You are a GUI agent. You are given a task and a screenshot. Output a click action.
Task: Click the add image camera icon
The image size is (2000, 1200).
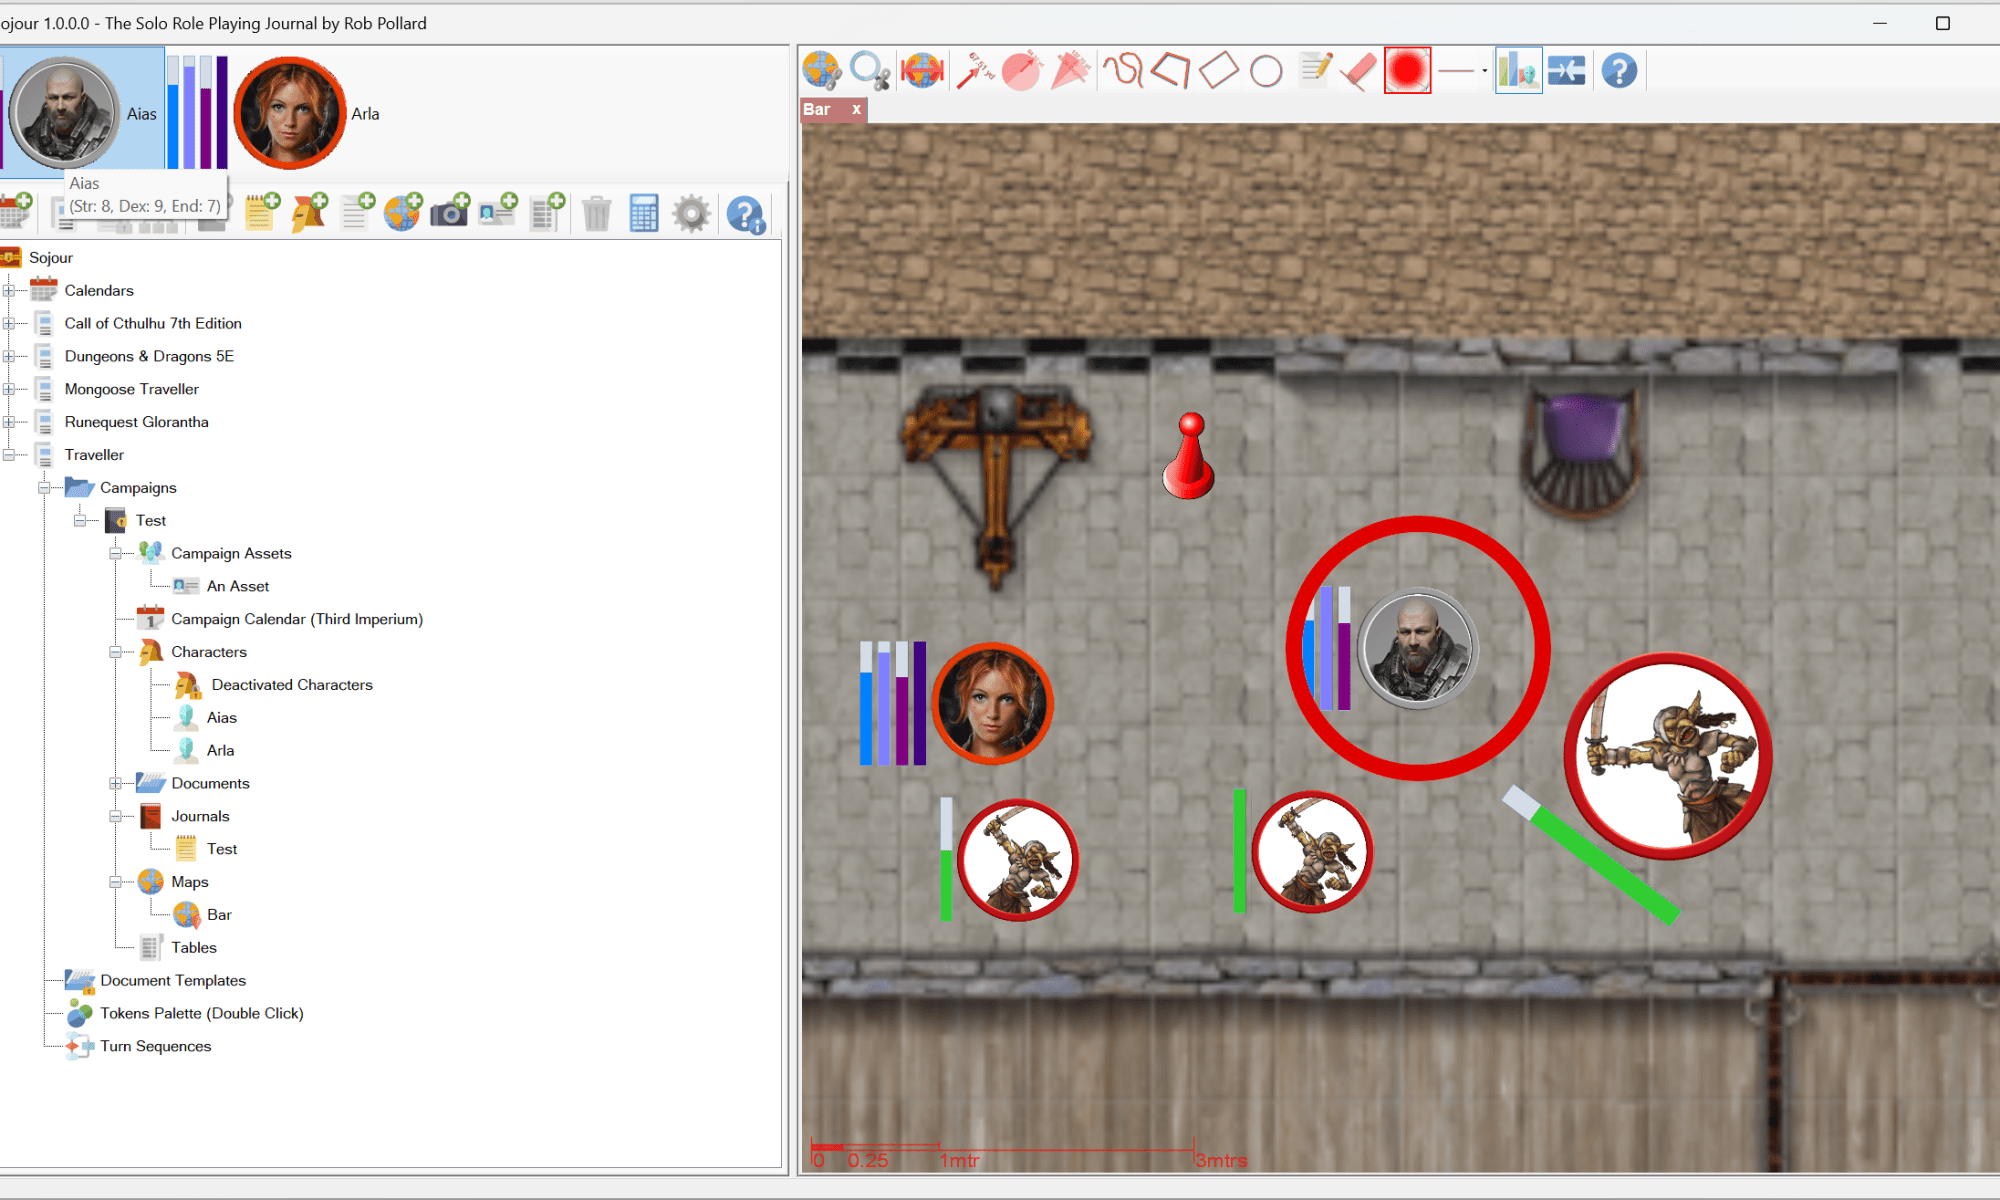pos(450,213)
